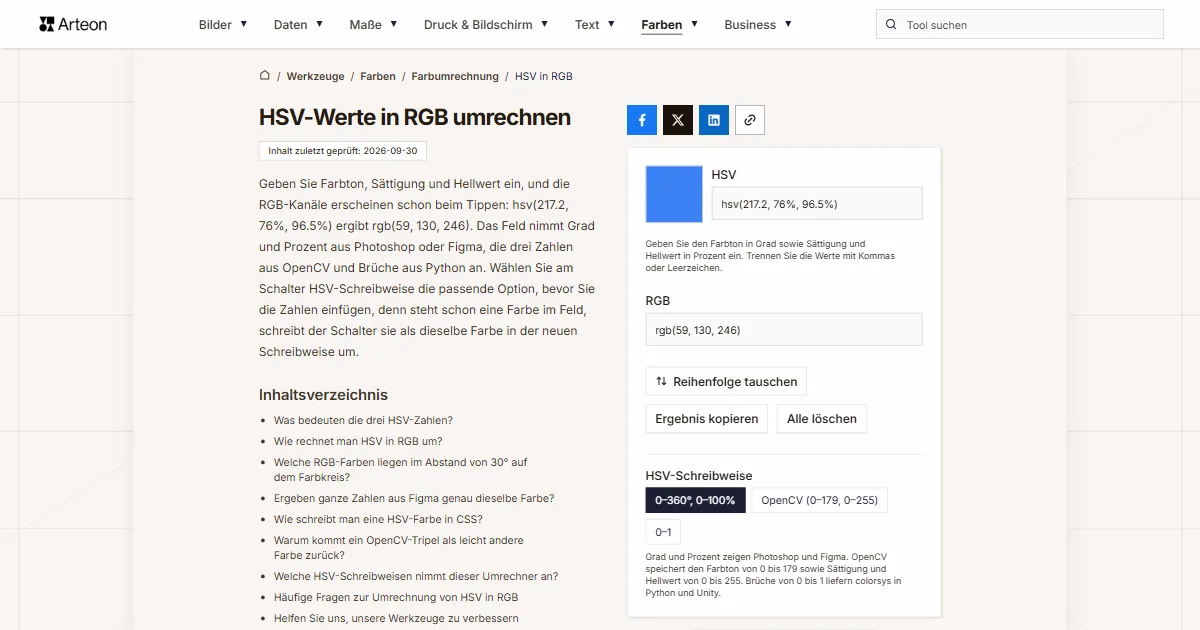The image size is (1200, 630).
Task: Click the swap arrows icon in Reihenfolge tauschen
Action: pos(661,381)
